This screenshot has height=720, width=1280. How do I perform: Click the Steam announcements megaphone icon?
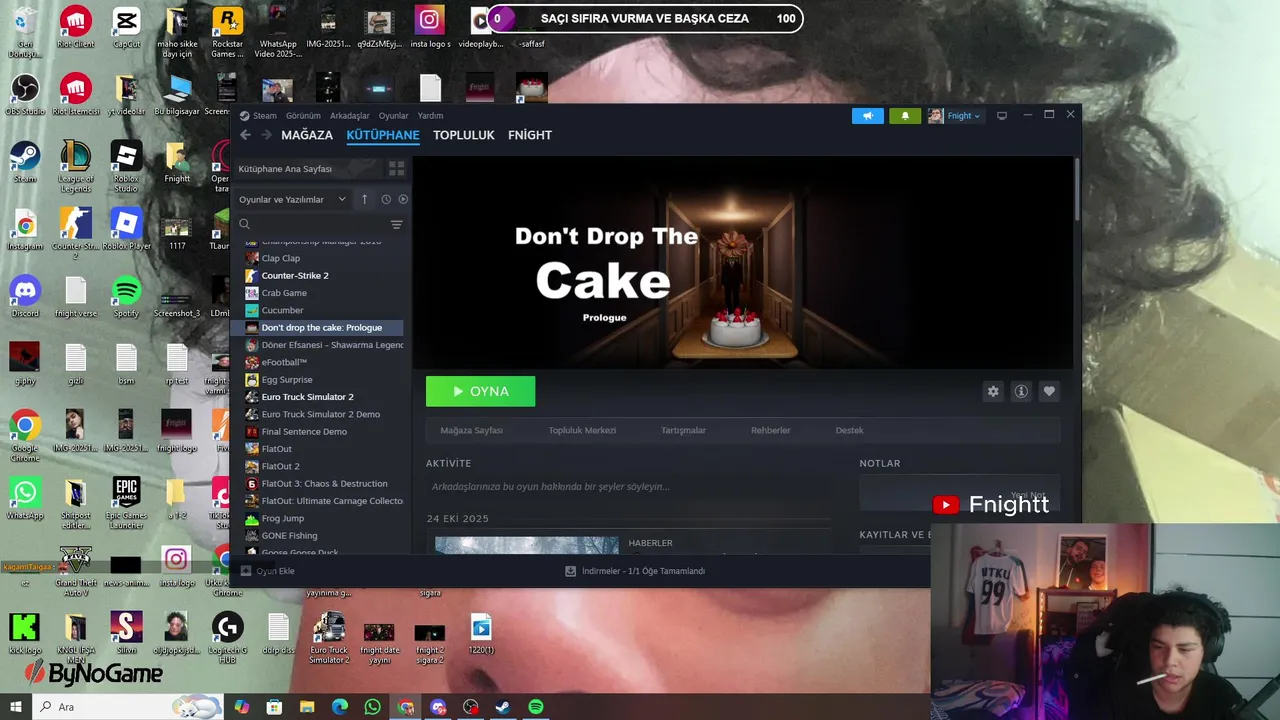pyautogui.click(x=868, y=116)
